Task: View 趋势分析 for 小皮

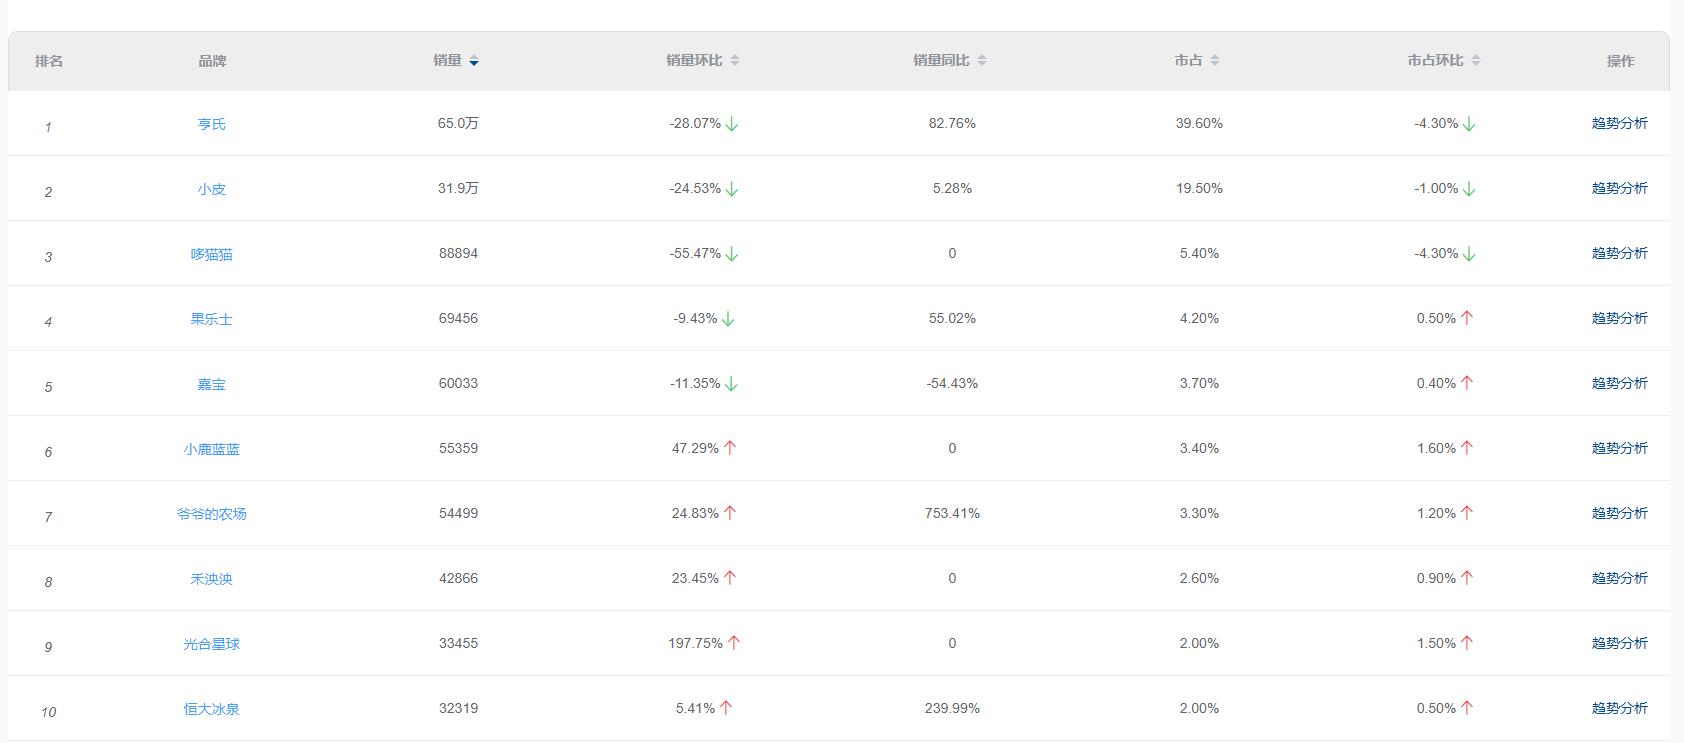Action: coord(1620,188)
